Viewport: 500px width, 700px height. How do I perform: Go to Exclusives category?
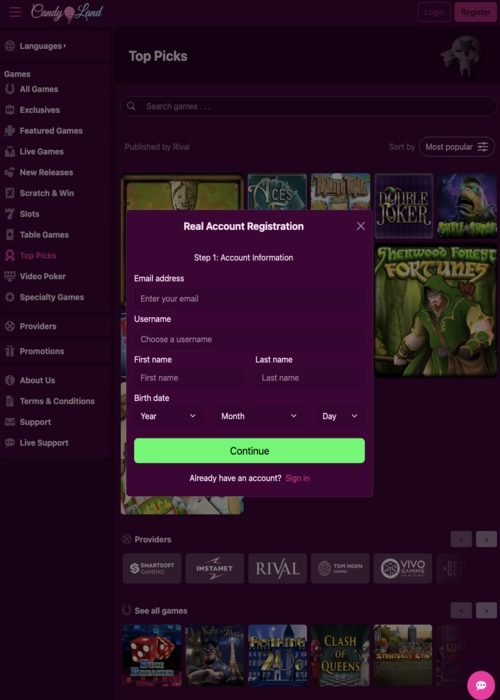[x=40, y=110]
